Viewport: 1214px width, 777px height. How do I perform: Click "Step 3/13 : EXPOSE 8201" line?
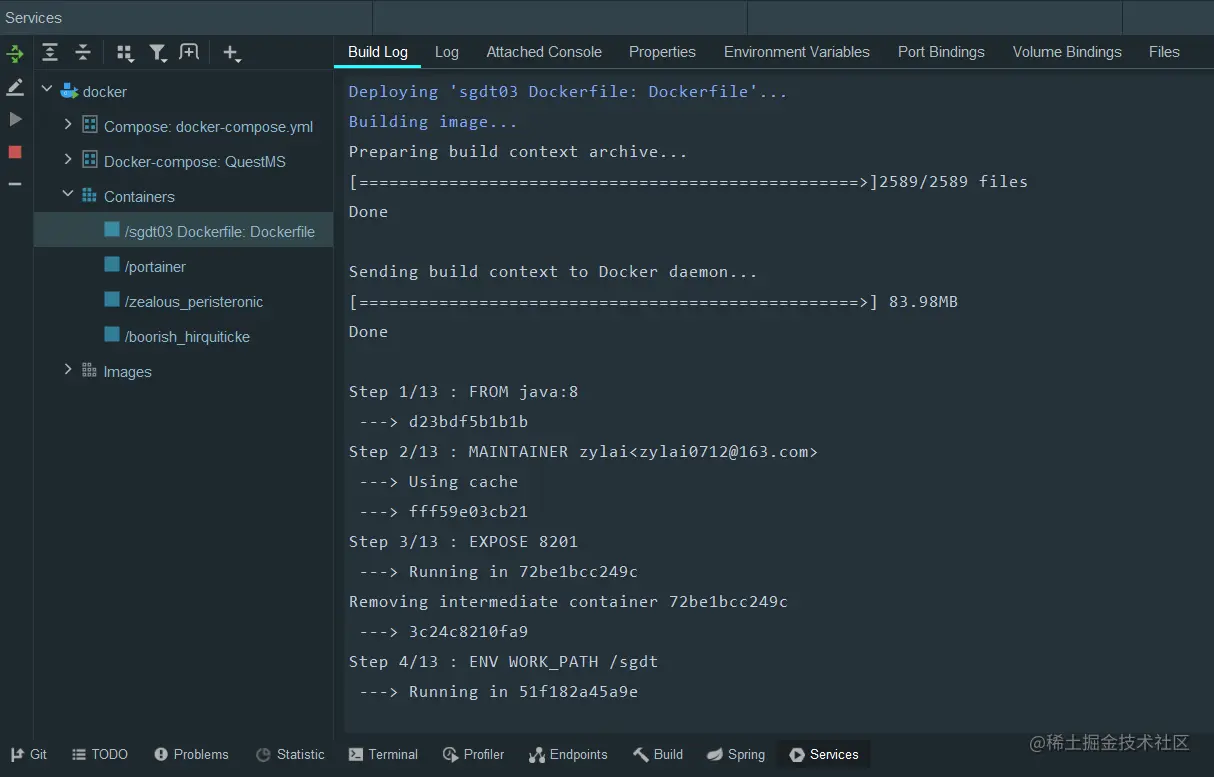[463, 541]
